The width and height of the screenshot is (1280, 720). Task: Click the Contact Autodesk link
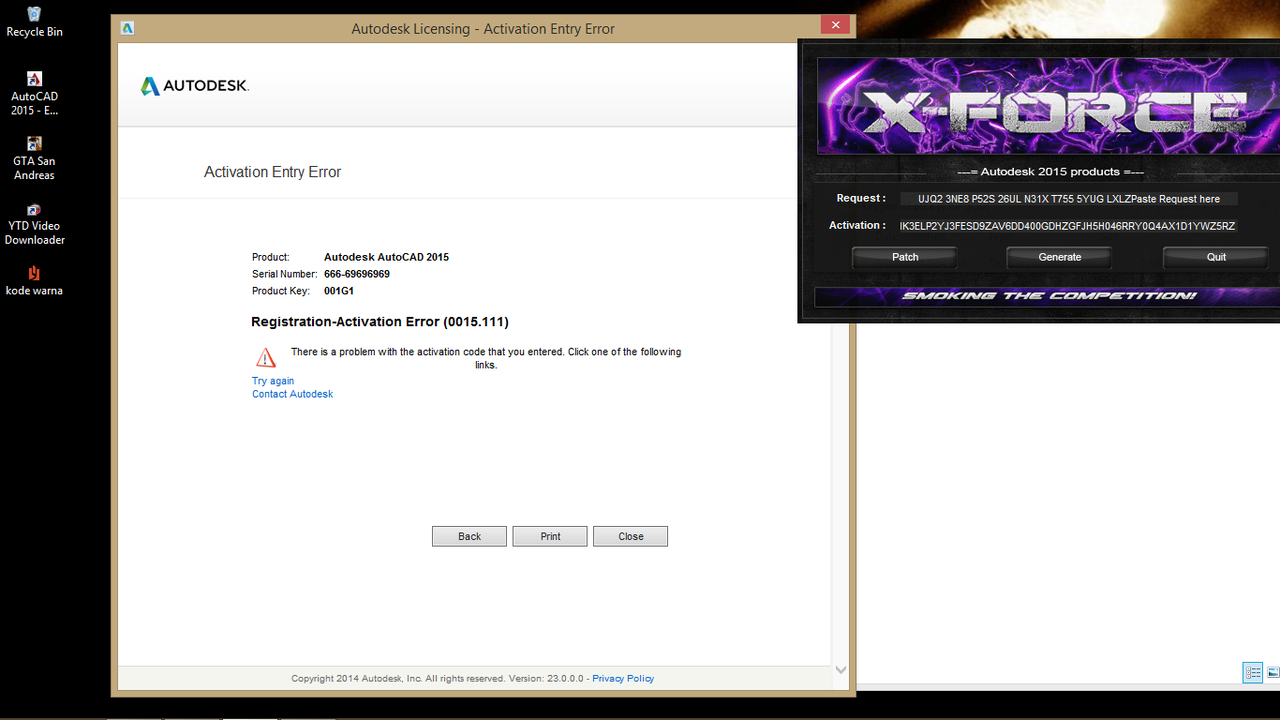292,394
